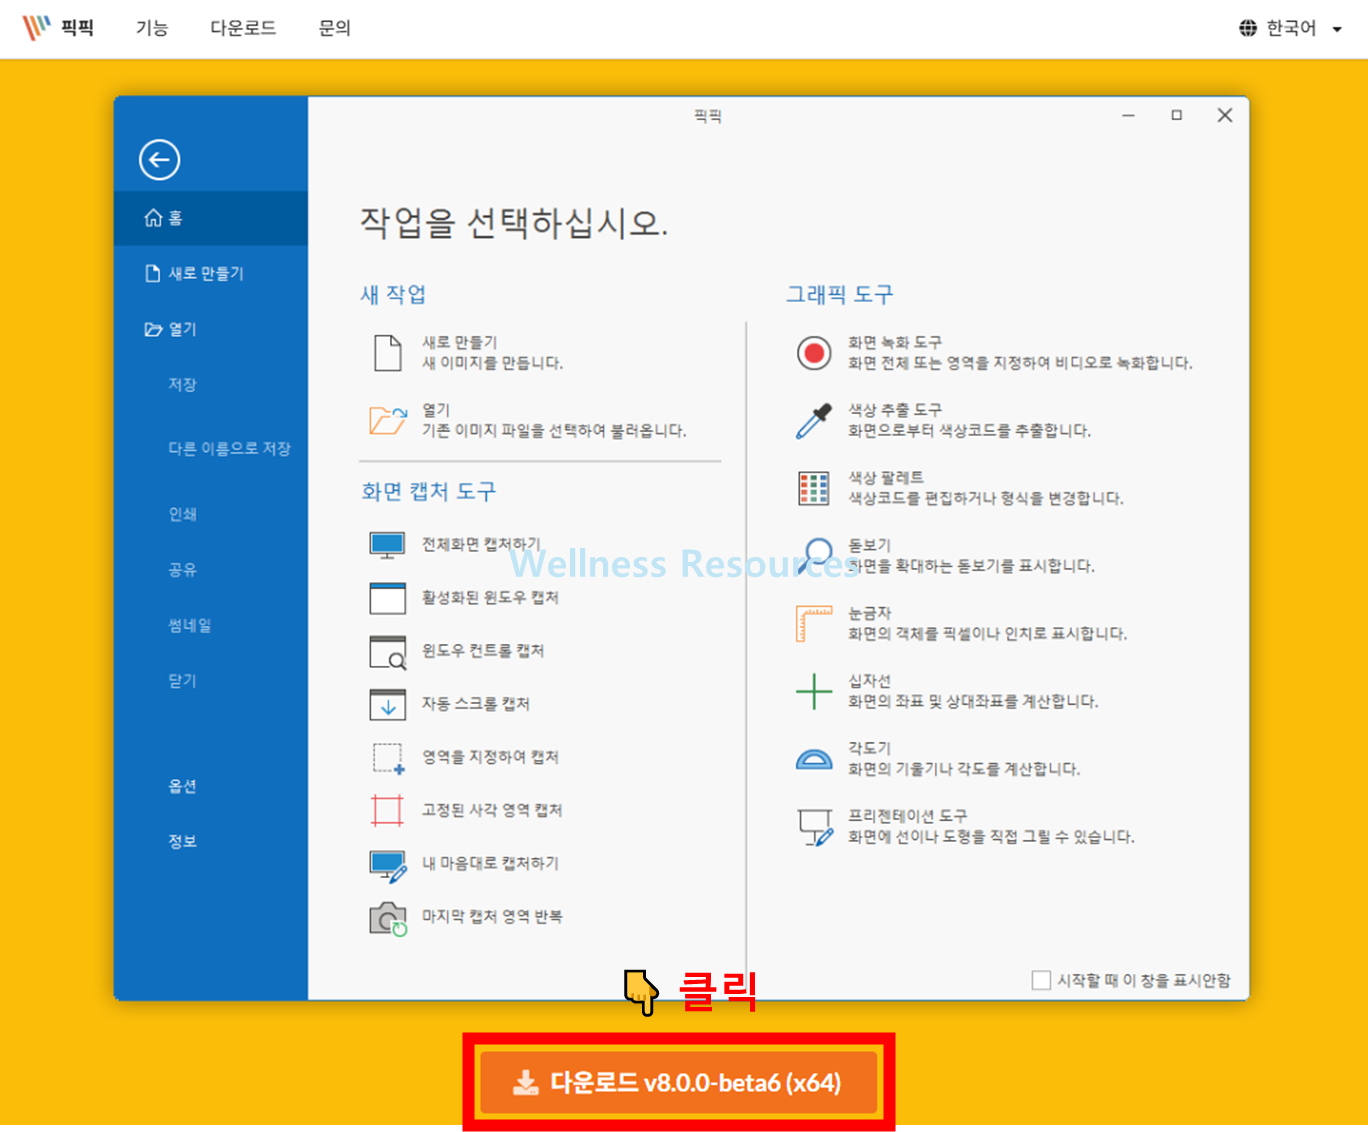Click the protractor icon
Image resolution: width=1368 pixels, height=1132 pixels.
click(814, 760)
